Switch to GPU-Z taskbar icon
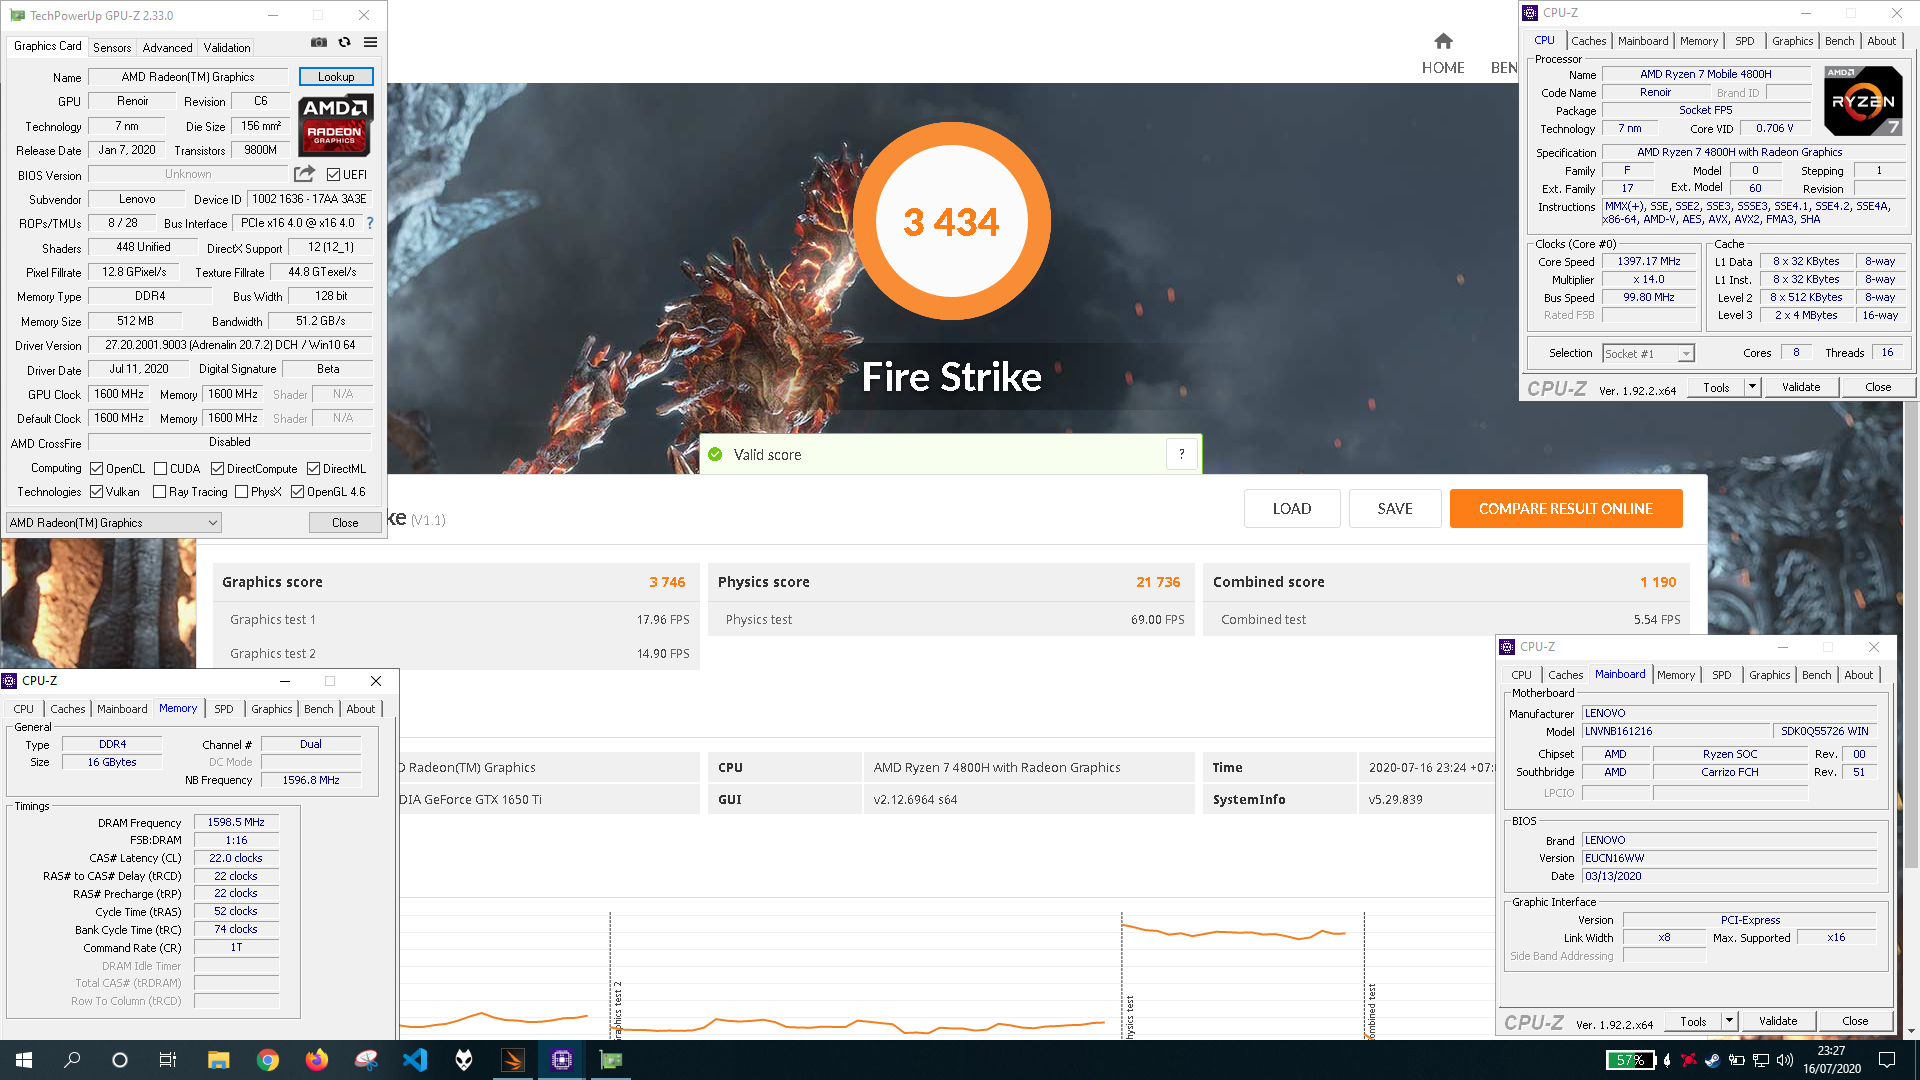The height and width of the screenshot is (1080, 1920). tap(611, 1060)
